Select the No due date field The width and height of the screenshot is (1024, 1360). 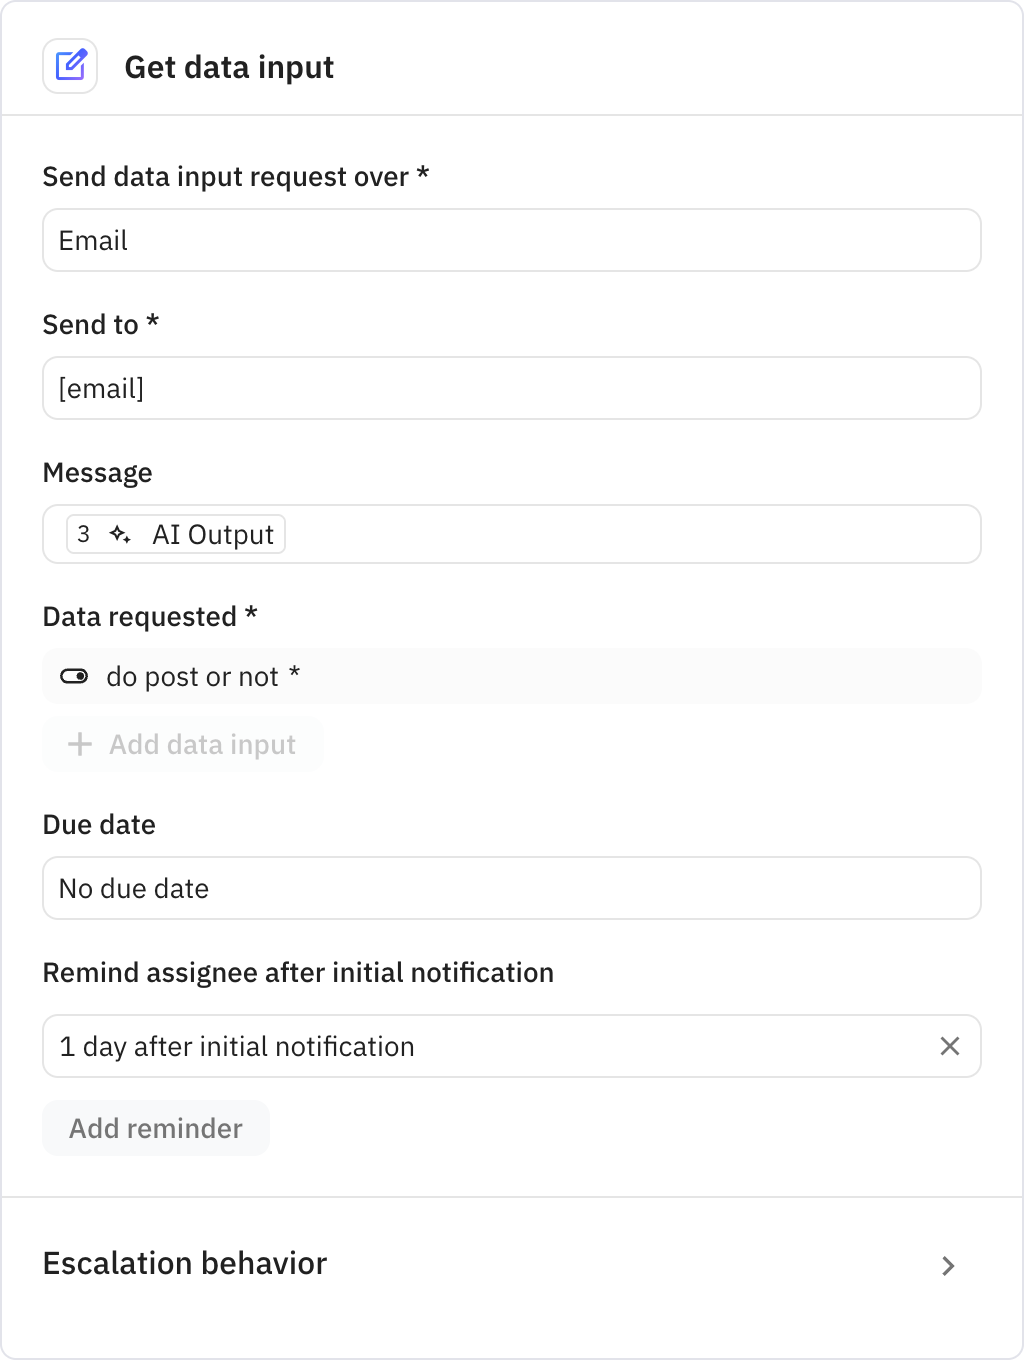512,888
